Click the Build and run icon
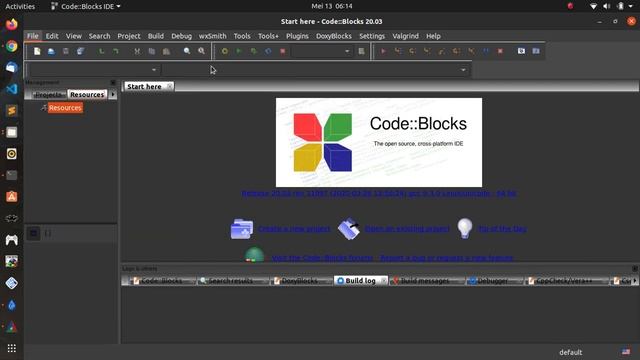The width and height of the screenshot is (640, 360). coord(253,51)
